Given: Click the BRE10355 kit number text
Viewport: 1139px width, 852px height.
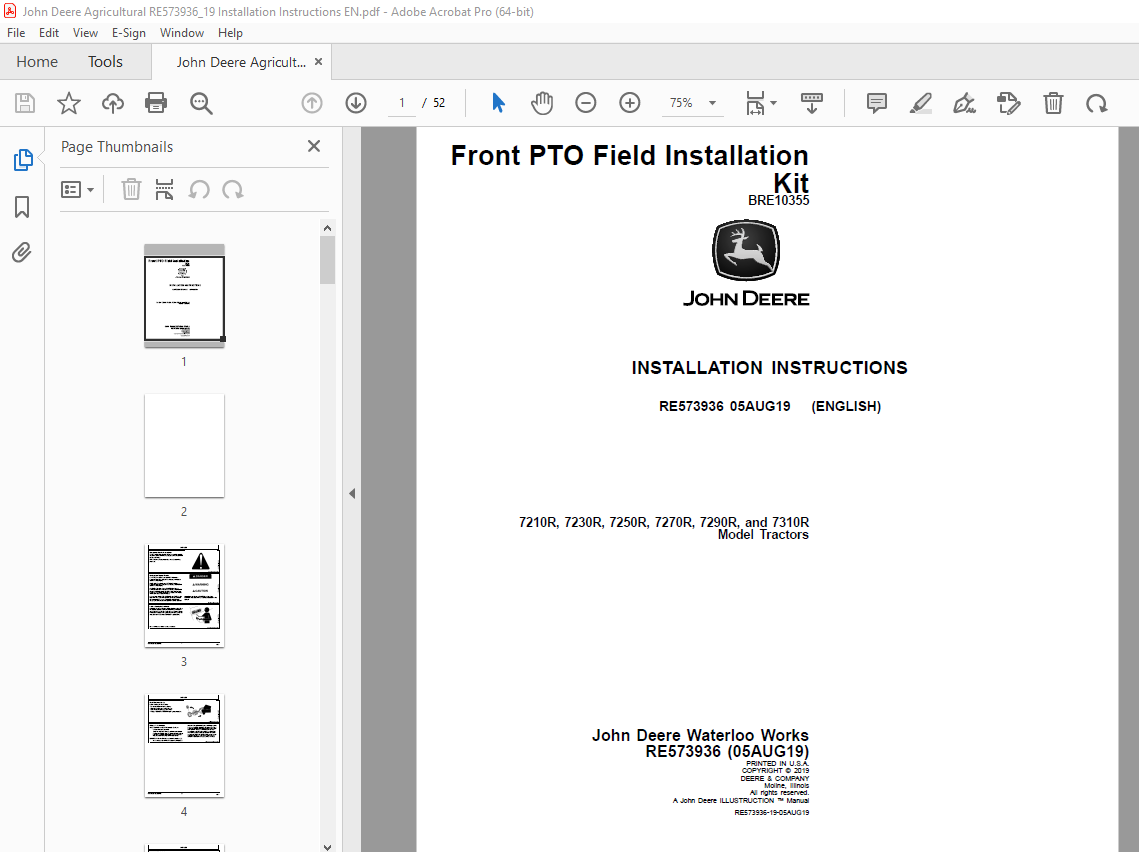Looking at the screenshot, I should coord(779,200).
